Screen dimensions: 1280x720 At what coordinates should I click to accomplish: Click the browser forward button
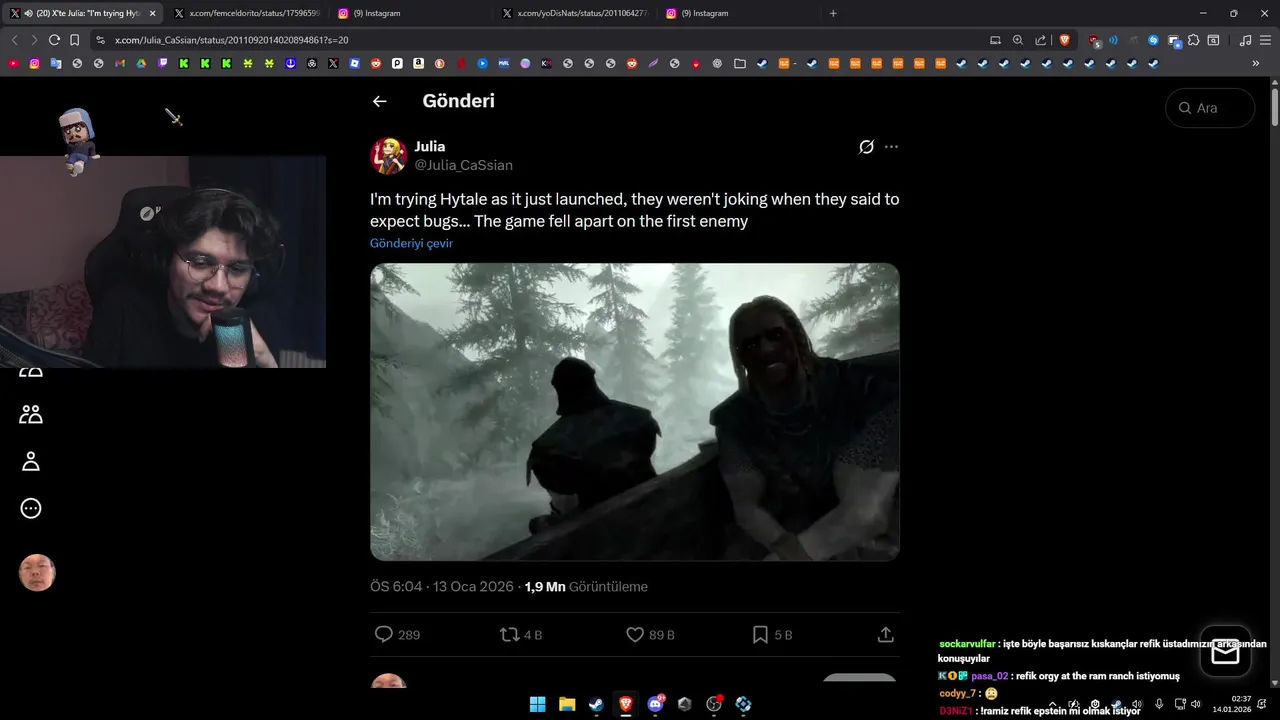click(34, 40)
